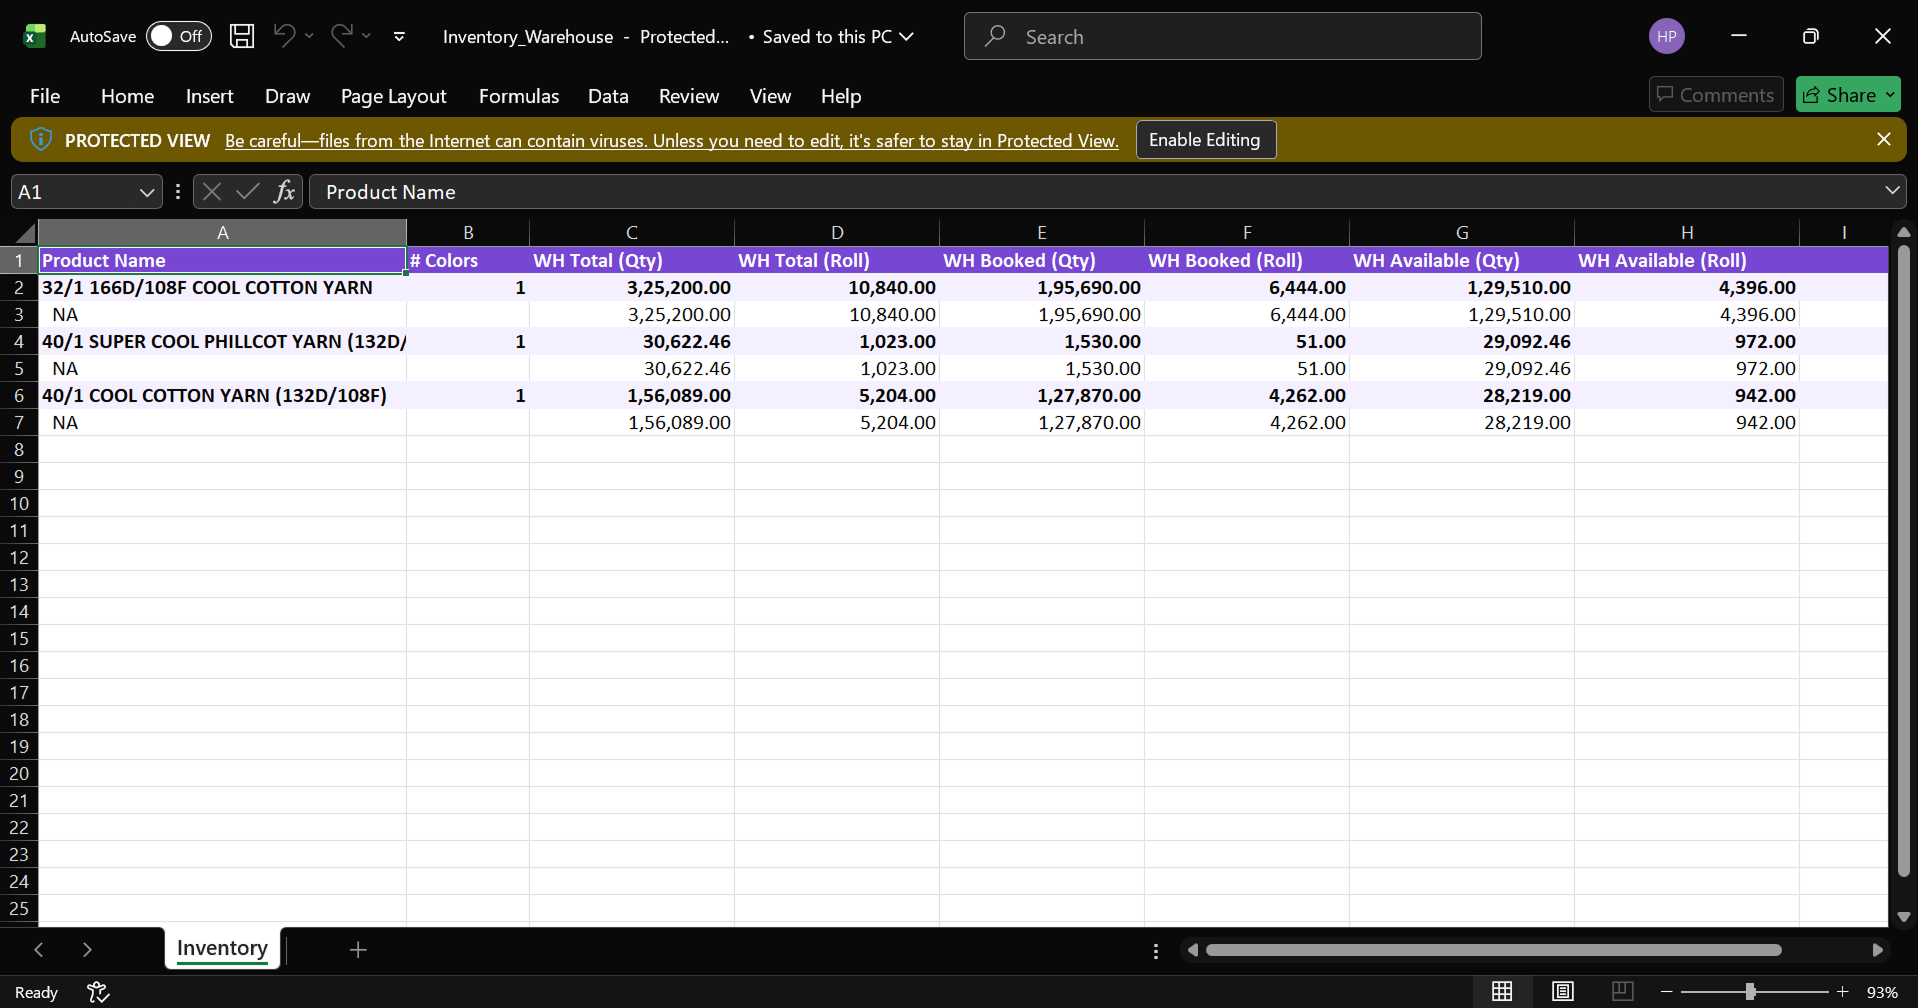Screen dimensions: 1918x1008
Task: Click the Enable Editing button
Action: pyautogui.click(x=1204, y=140)
